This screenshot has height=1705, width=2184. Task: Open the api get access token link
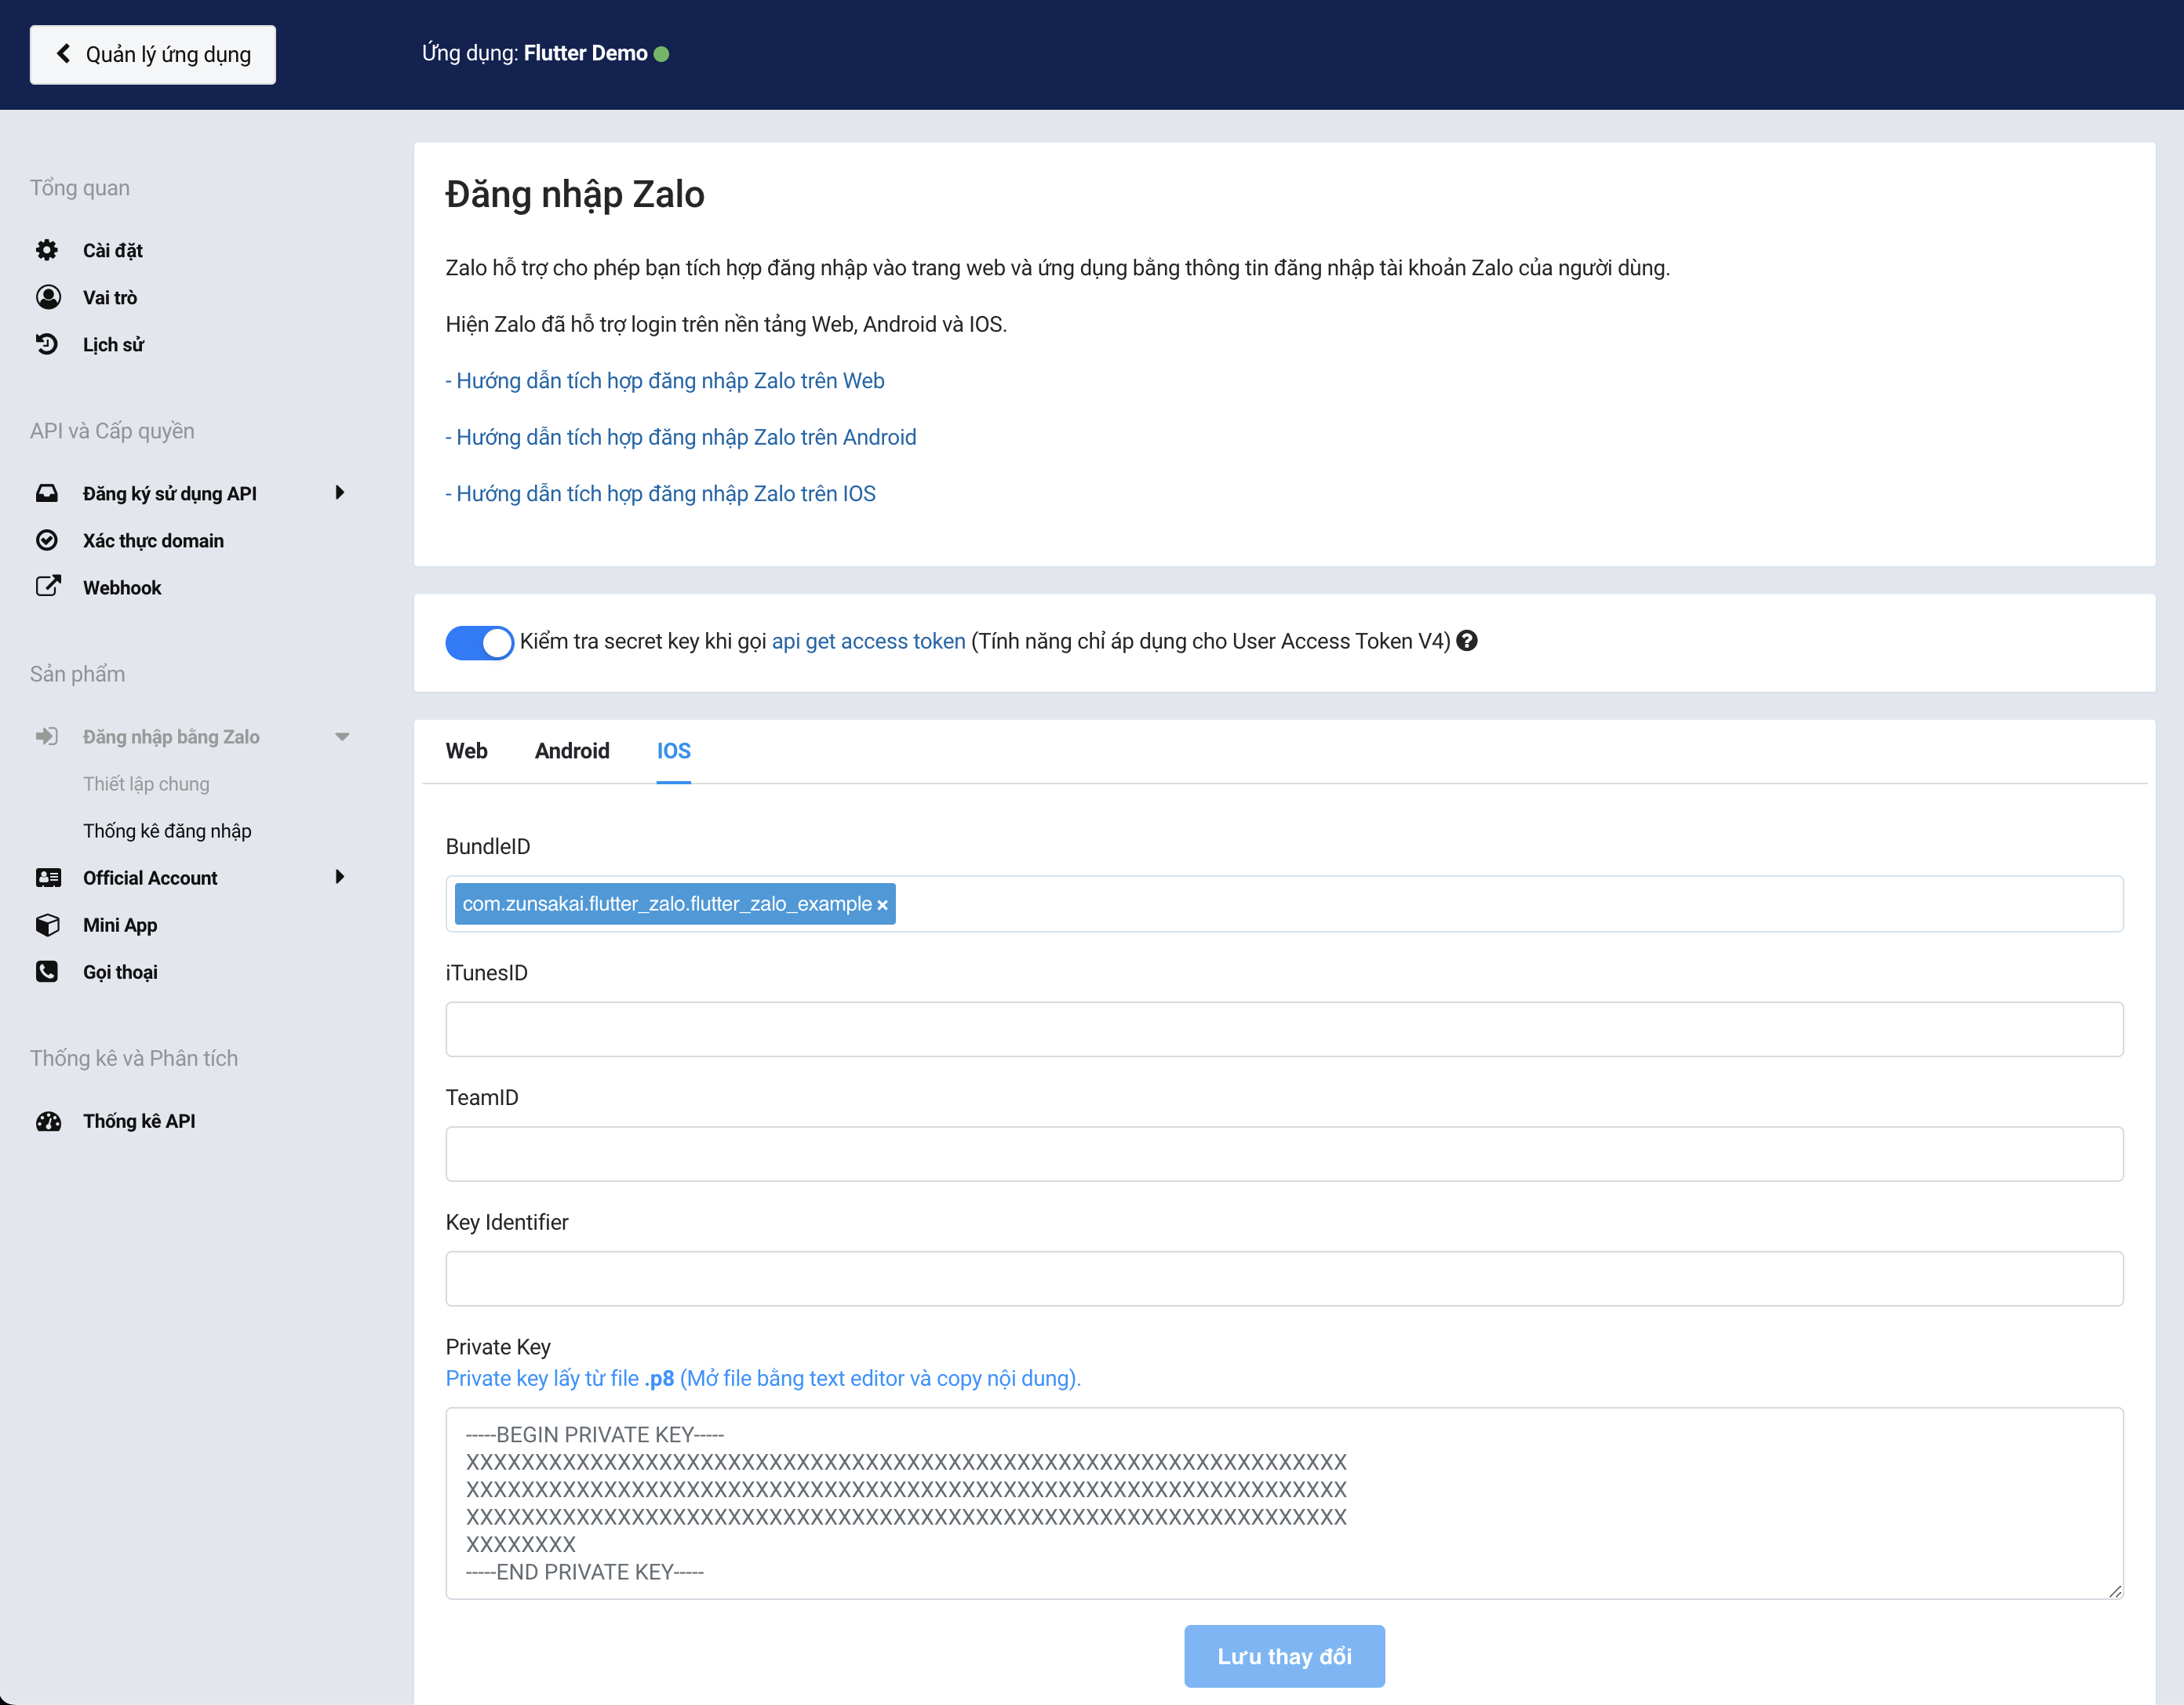(868, 641)
